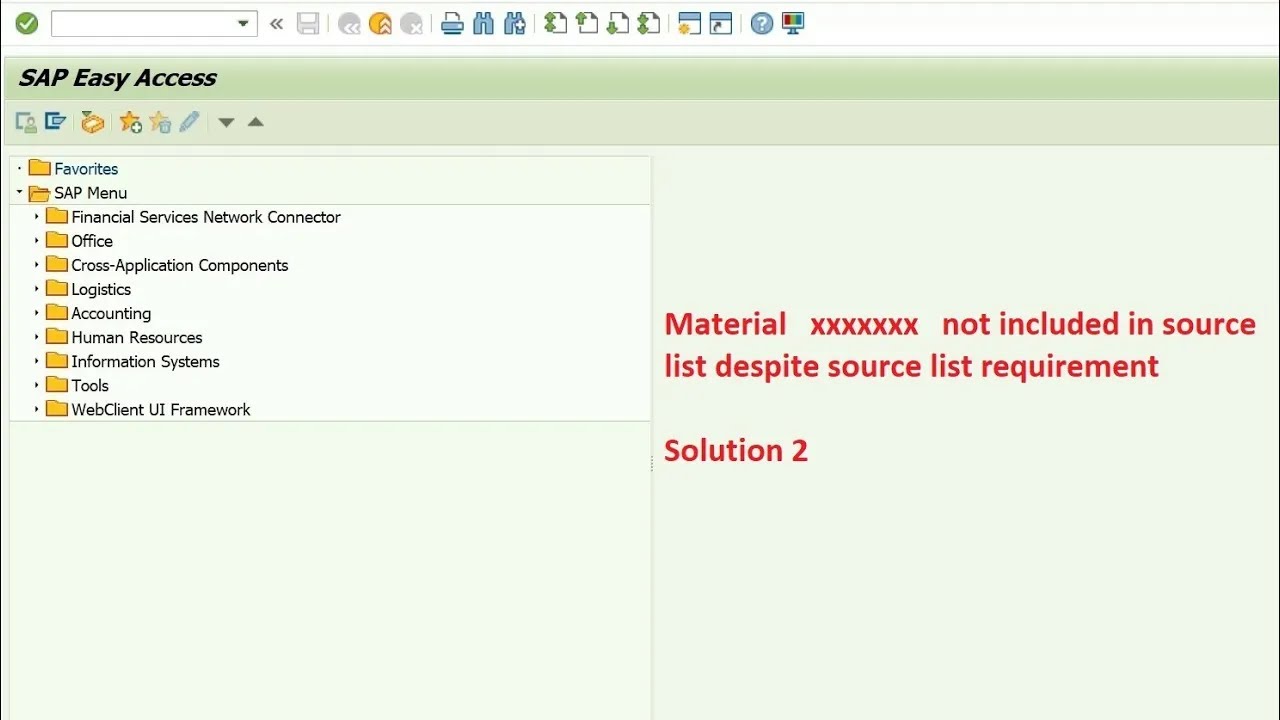Screen dimensions: 1280x720
Task: Expand the Human Resources folder arrow
Action: (37, 336)
